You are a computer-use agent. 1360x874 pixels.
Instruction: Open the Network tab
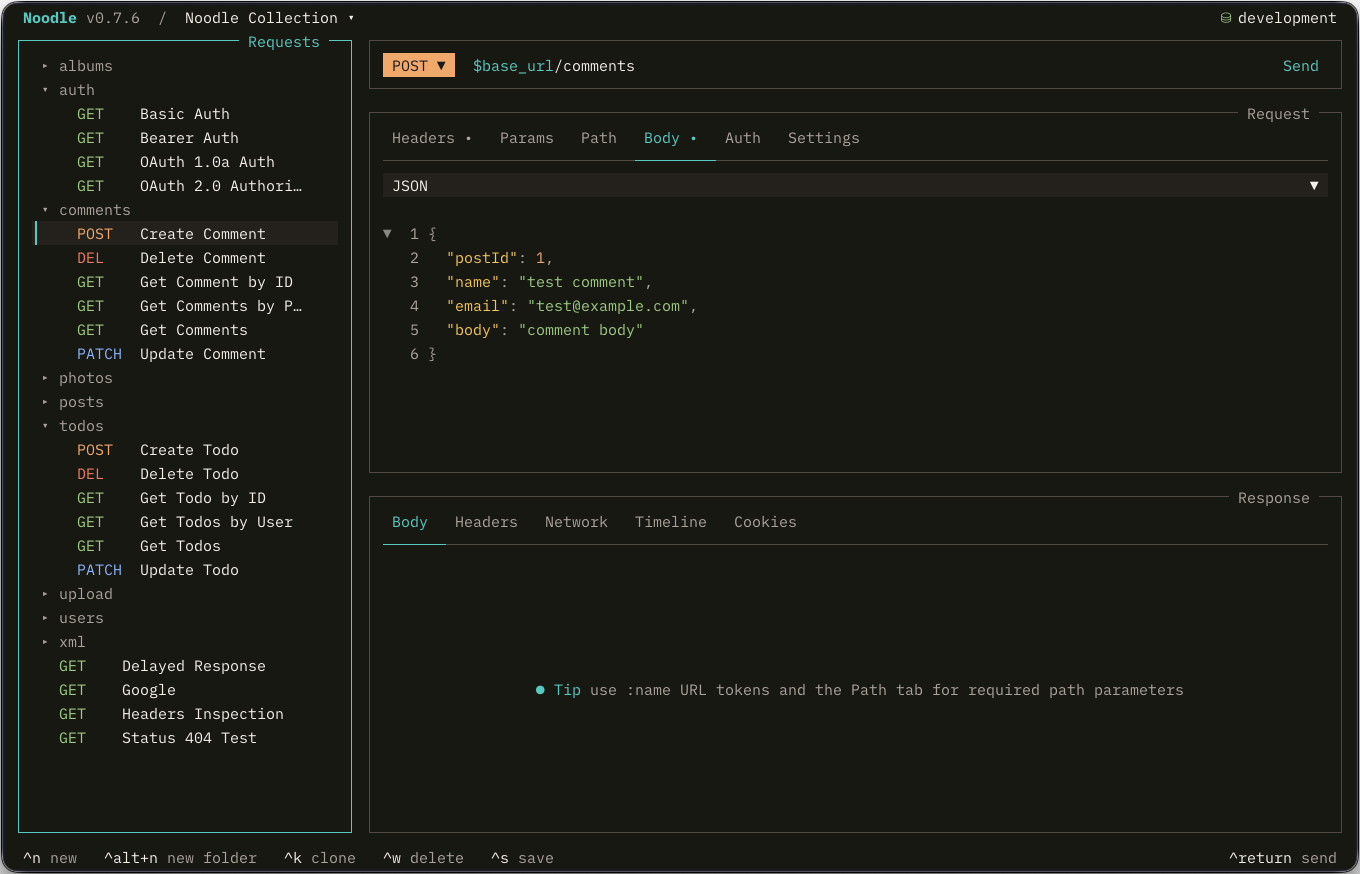point(576,522)
